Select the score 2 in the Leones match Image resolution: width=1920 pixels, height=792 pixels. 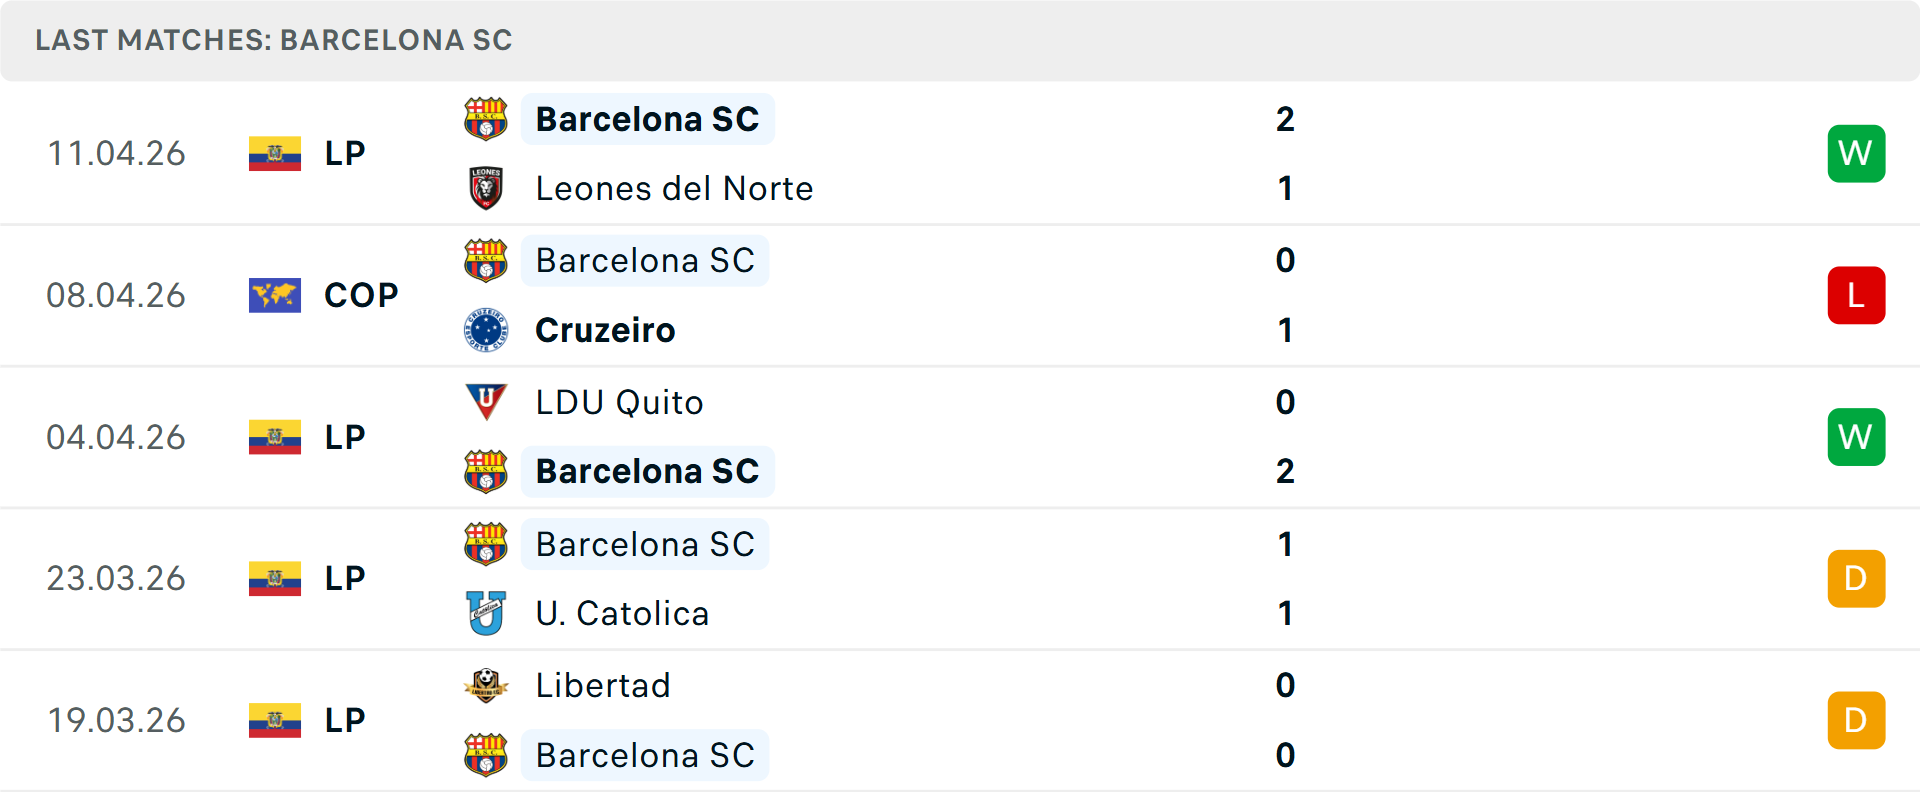pyautogui.click(x=1286, y=119)
